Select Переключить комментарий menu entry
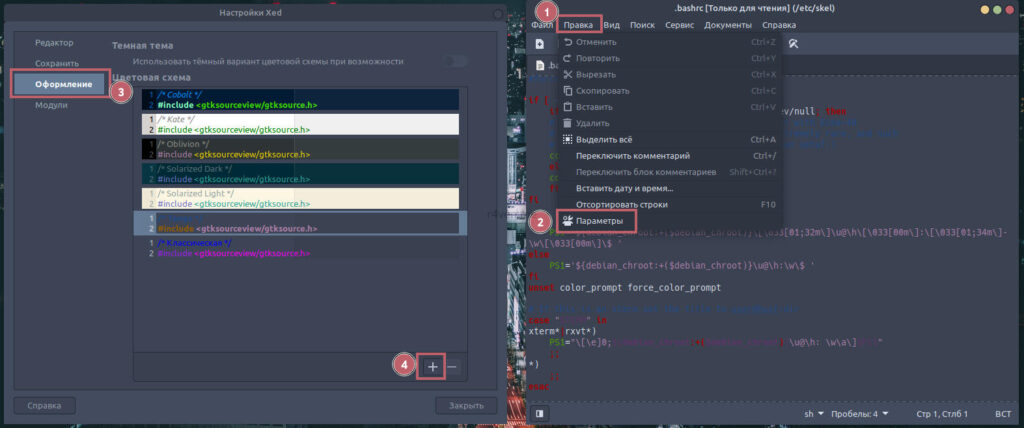Screen dimensions: 1024x428 632,156
